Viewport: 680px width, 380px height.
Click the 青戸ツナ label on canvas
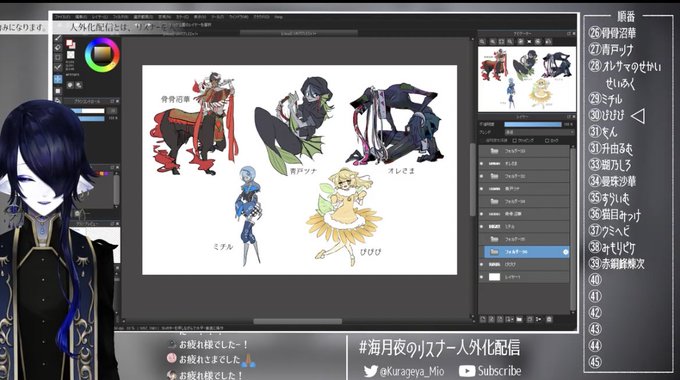[304, 172]
